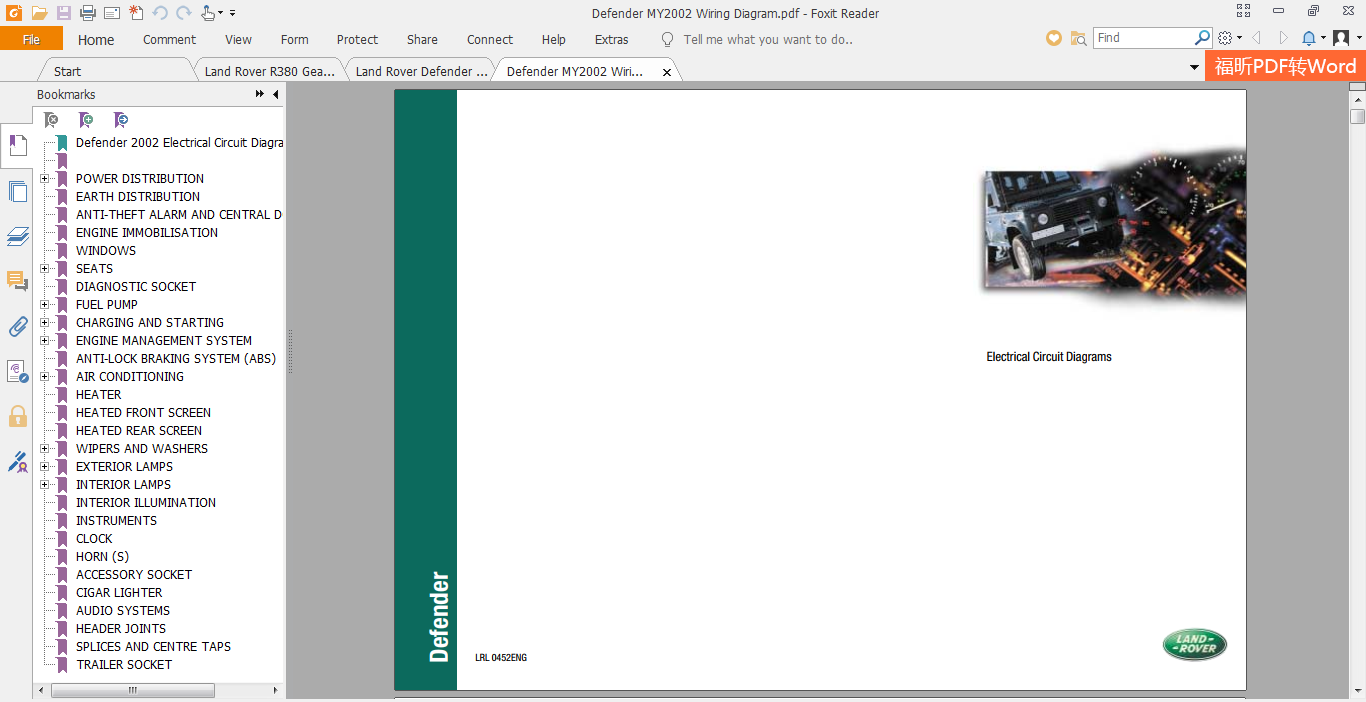Switch to the Protect ribbon tab
Image resolution: width=1366 pixels, height=702 pixels.
click(357, 40)
